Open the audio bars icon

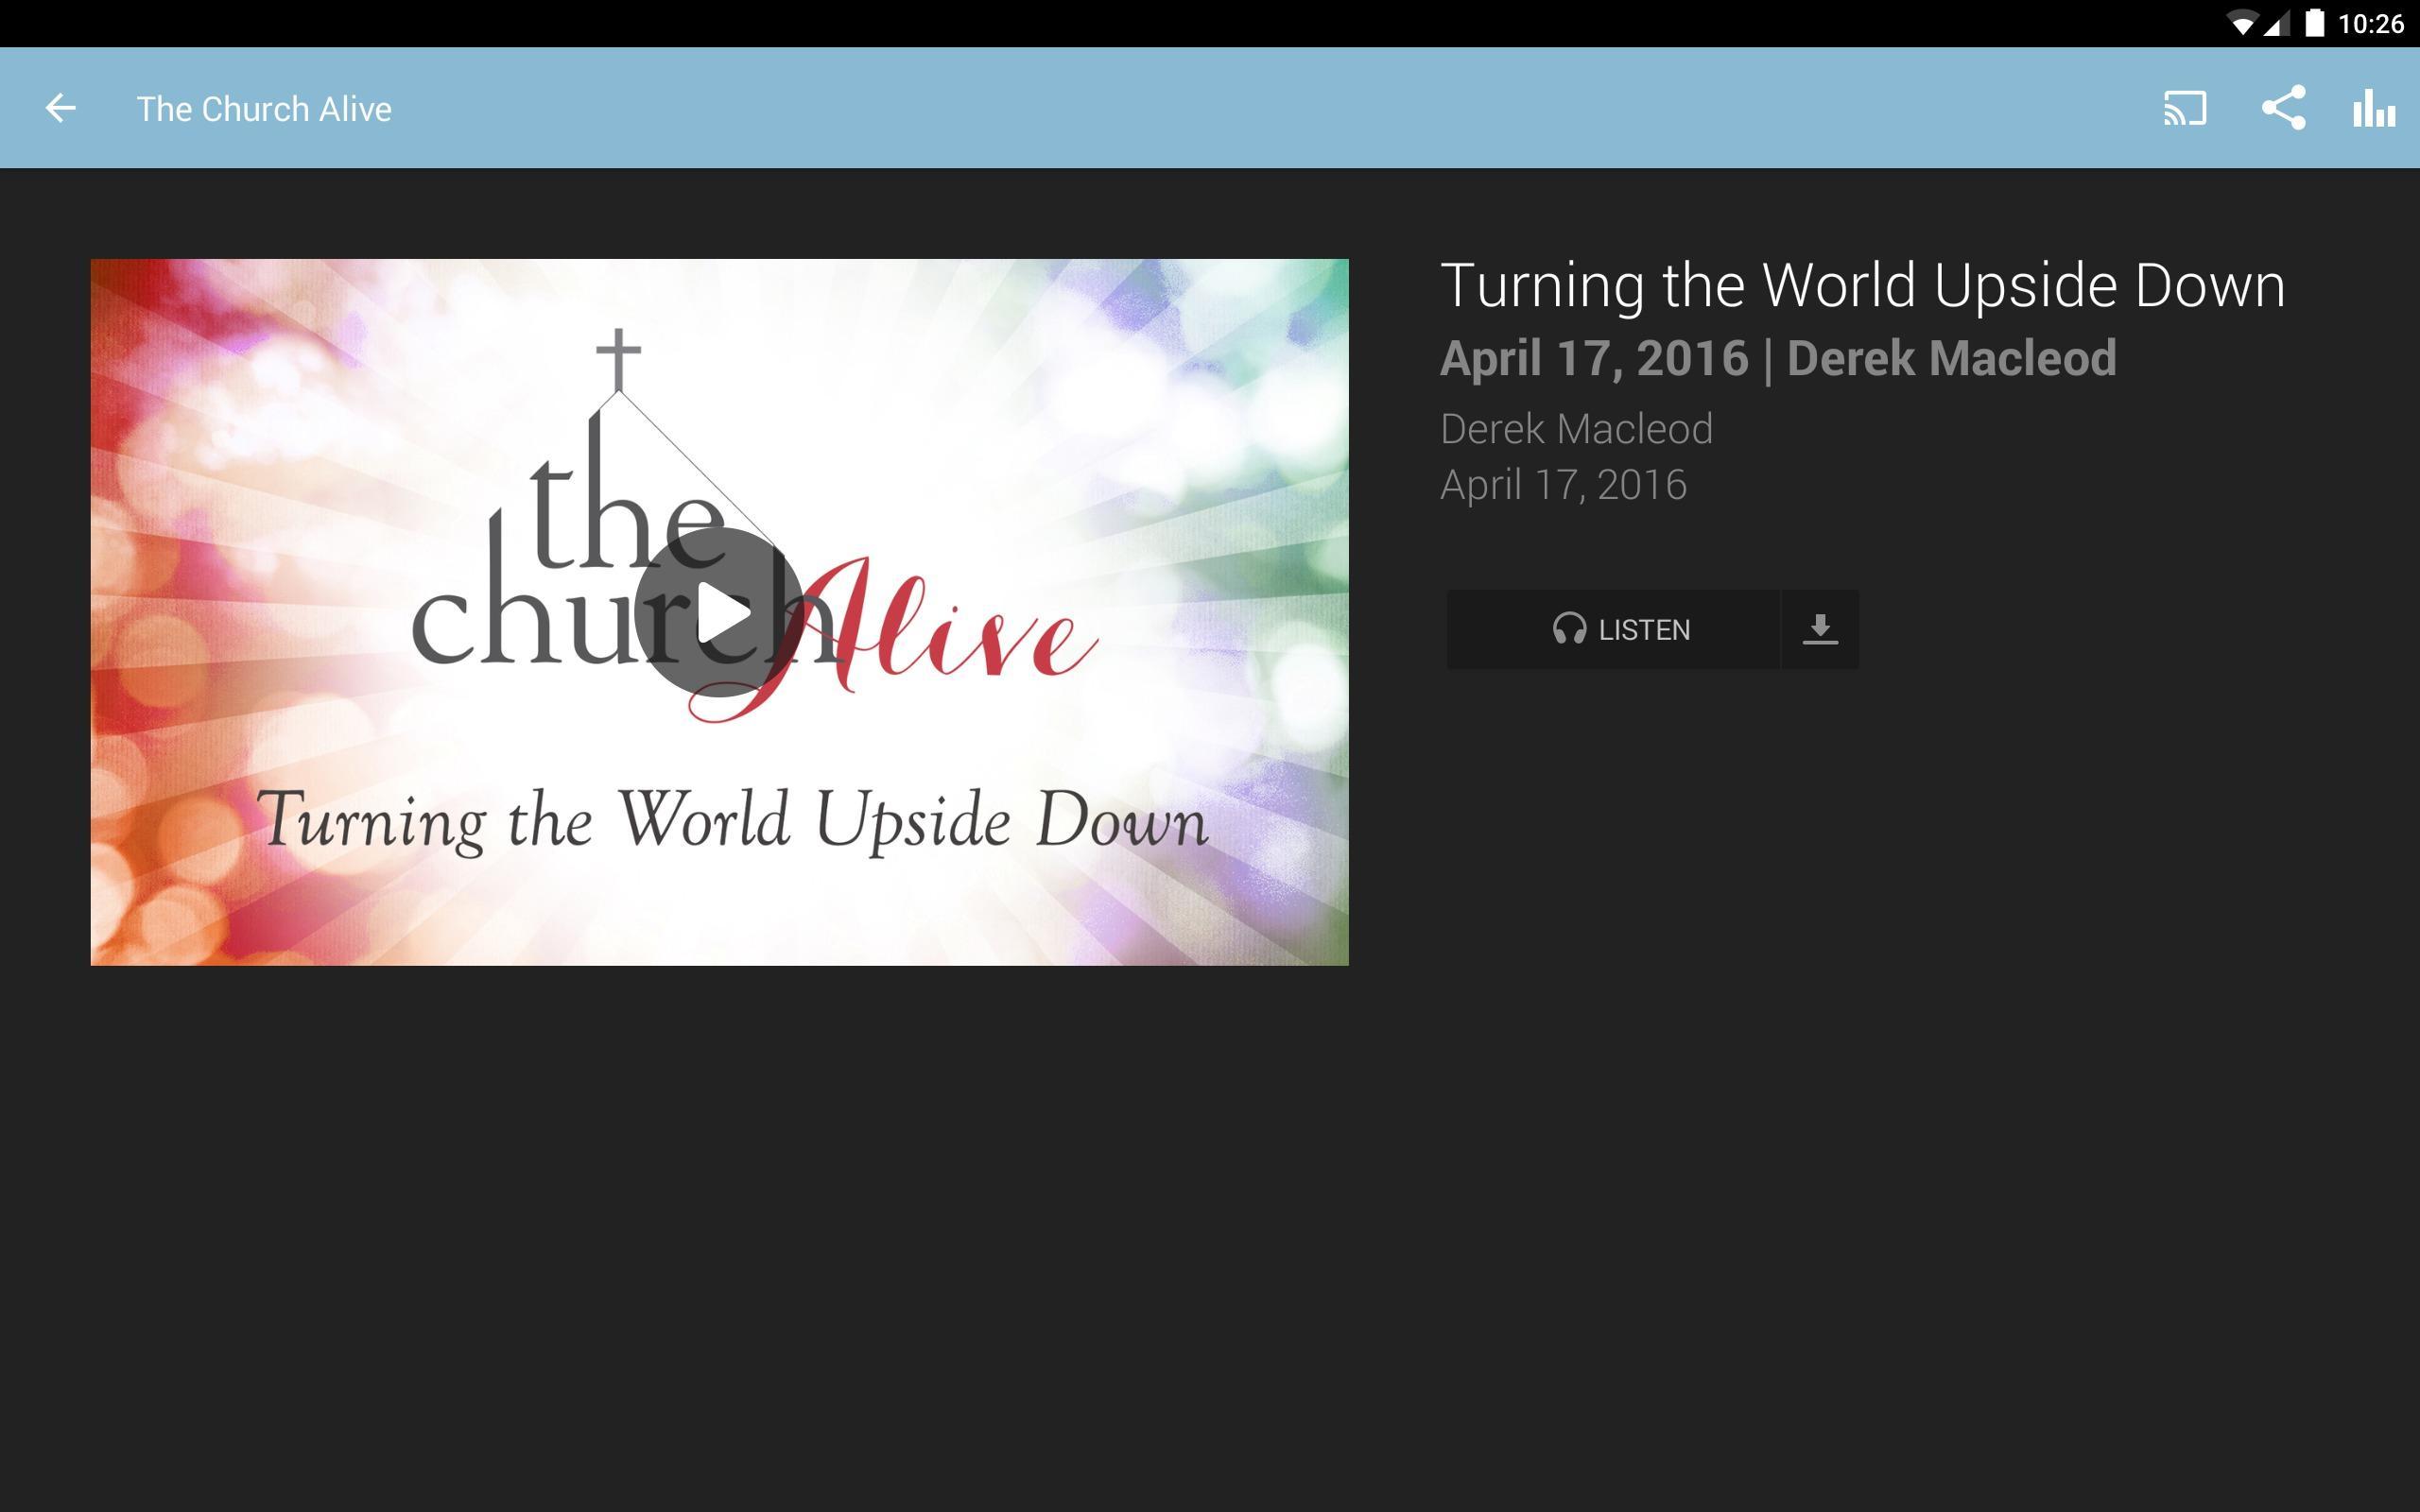[x=2374, y=108]
